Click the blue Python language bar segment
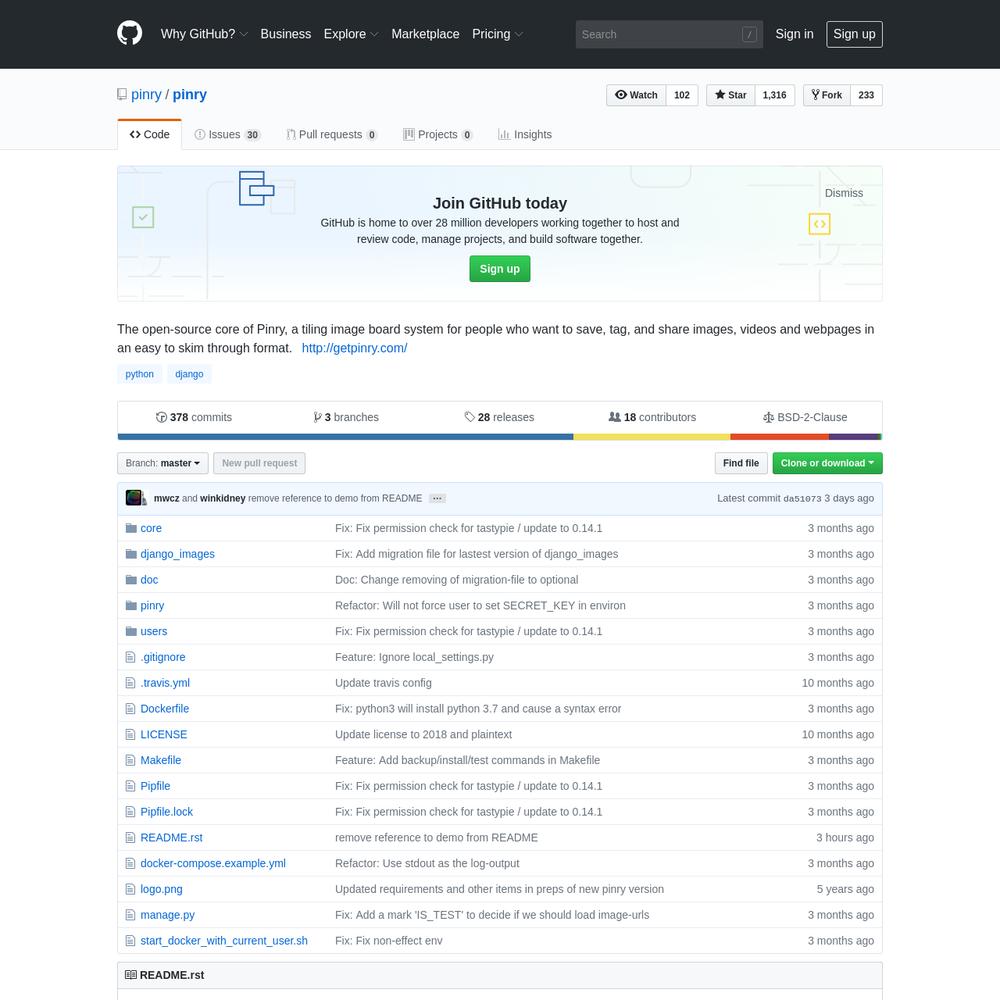The height and width of the screenshot is (1000, 1000). (345, 437)
